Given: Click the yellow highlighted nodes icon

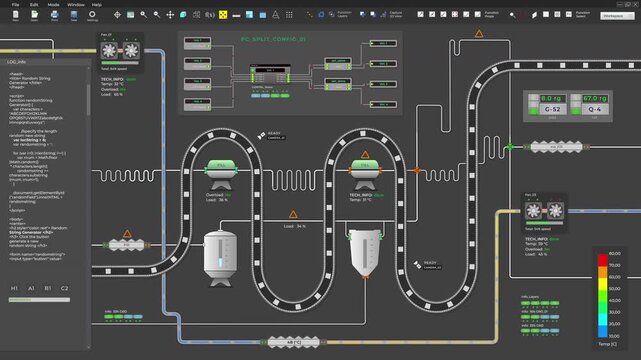Looking at the screenshot, I should click(223, 15).
